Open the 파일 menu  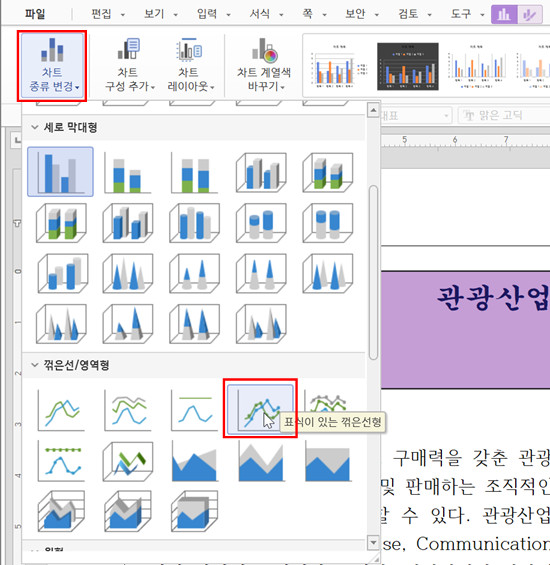[x=35, y=14]
